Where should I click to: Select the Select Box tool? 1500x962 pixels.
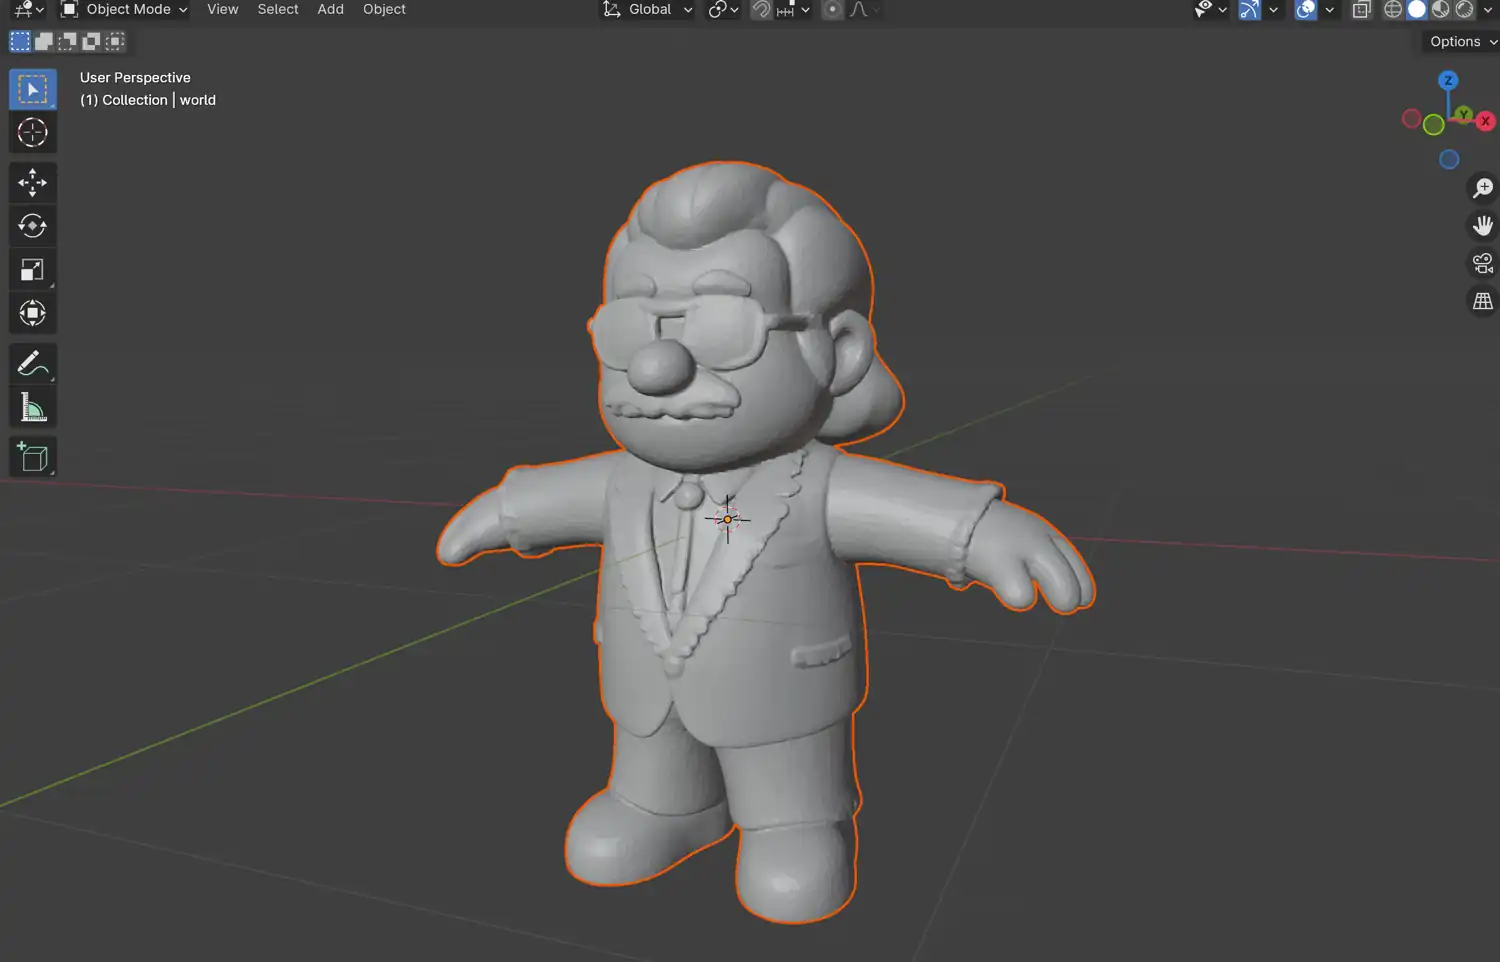33,90
